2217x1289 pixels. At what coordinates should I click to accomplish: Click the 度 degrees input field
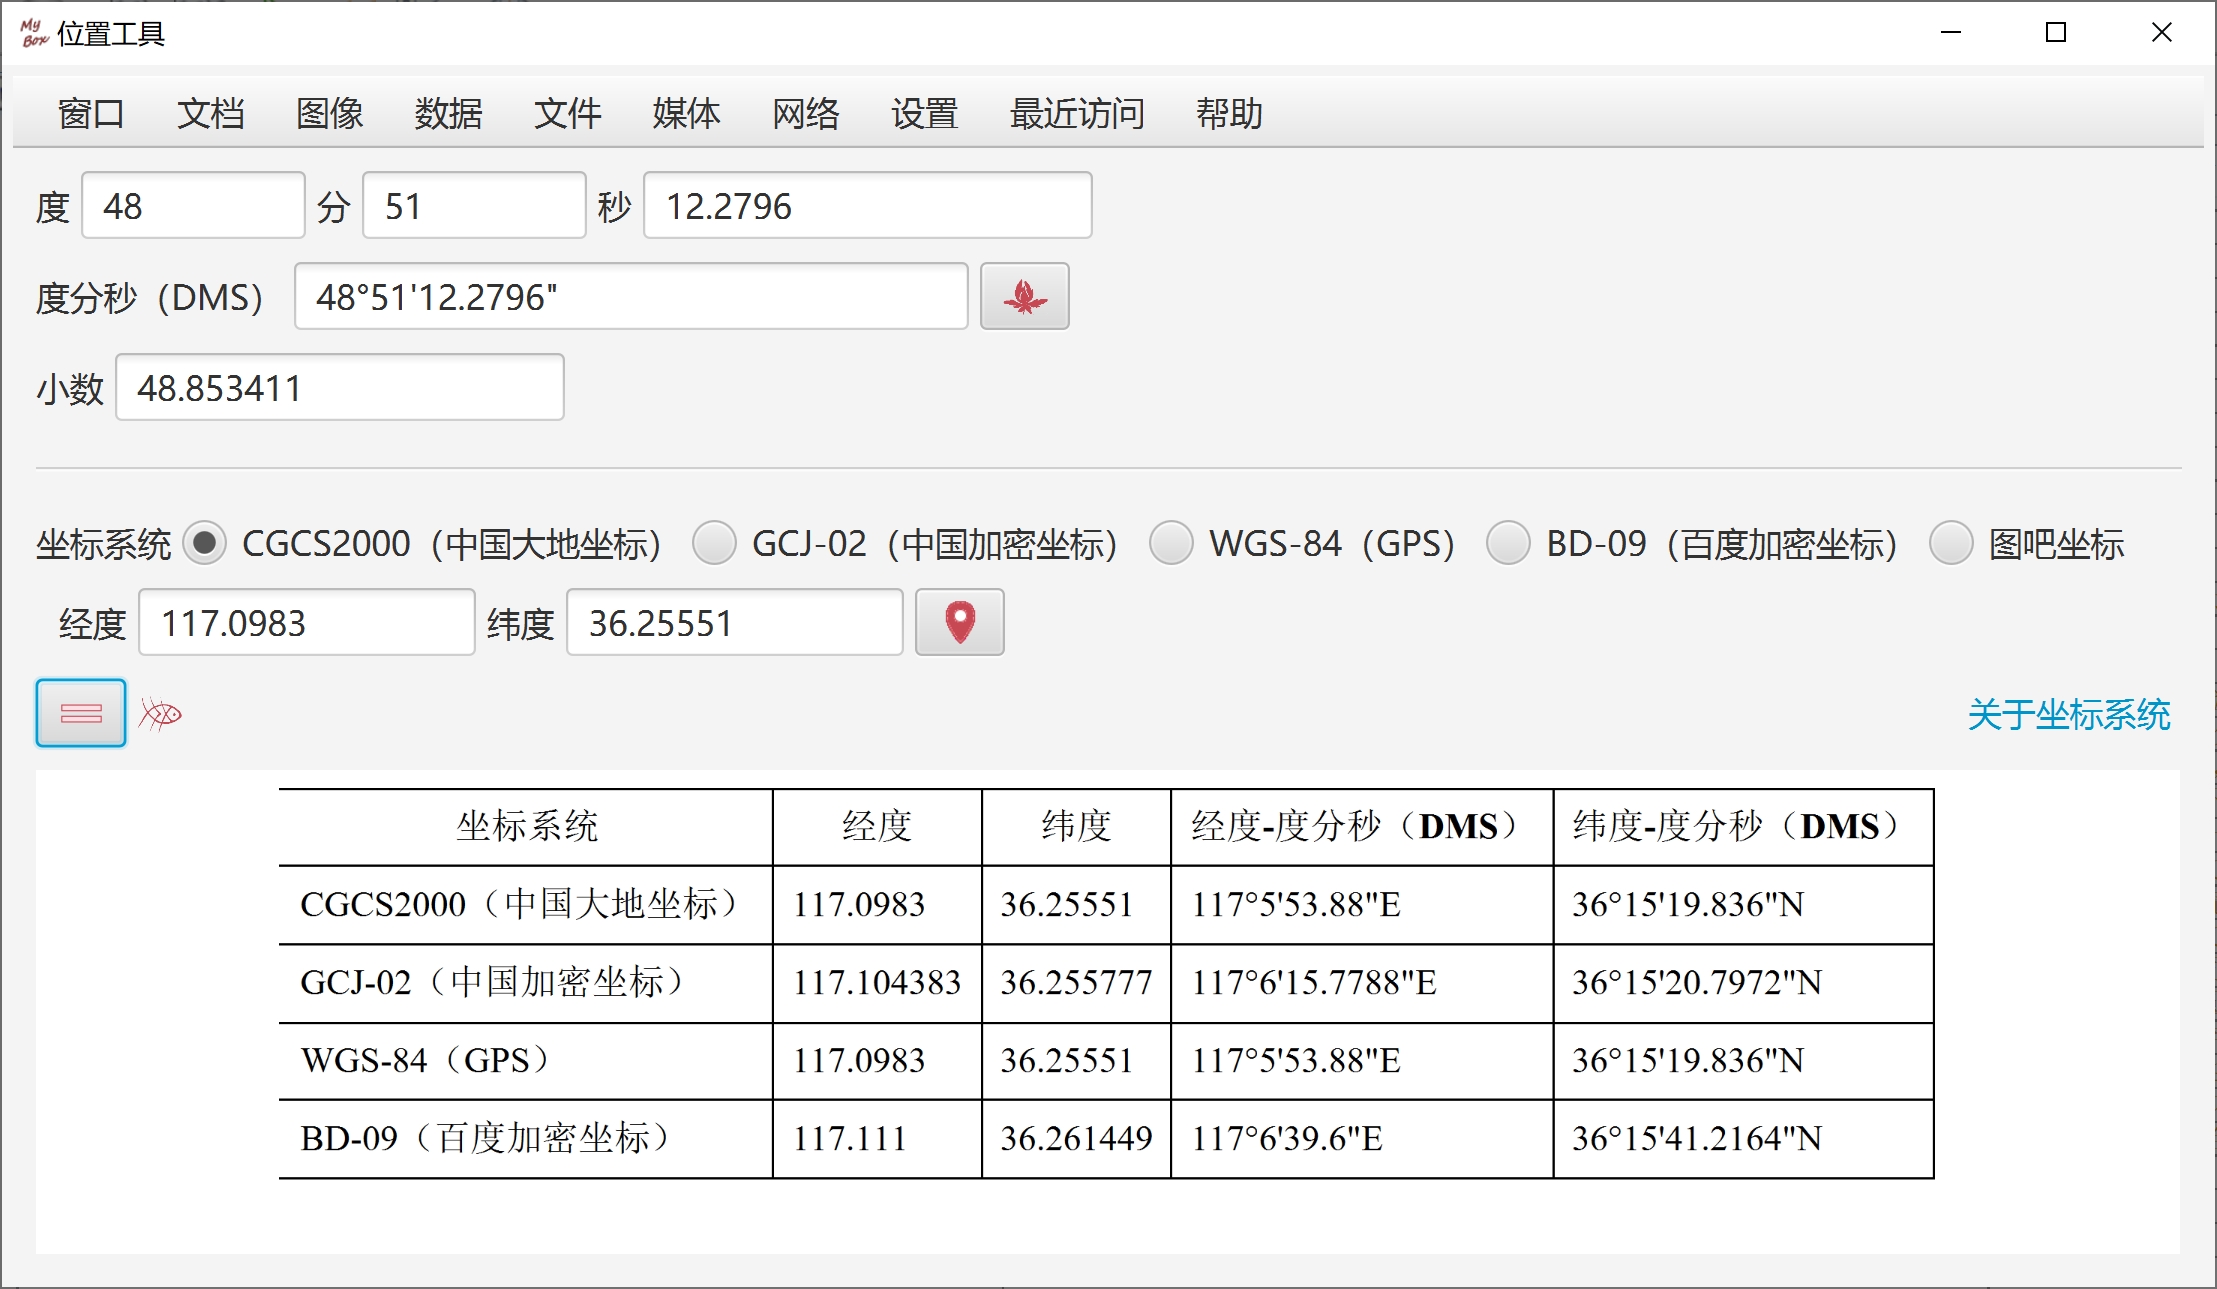click(x=193, y=205)
